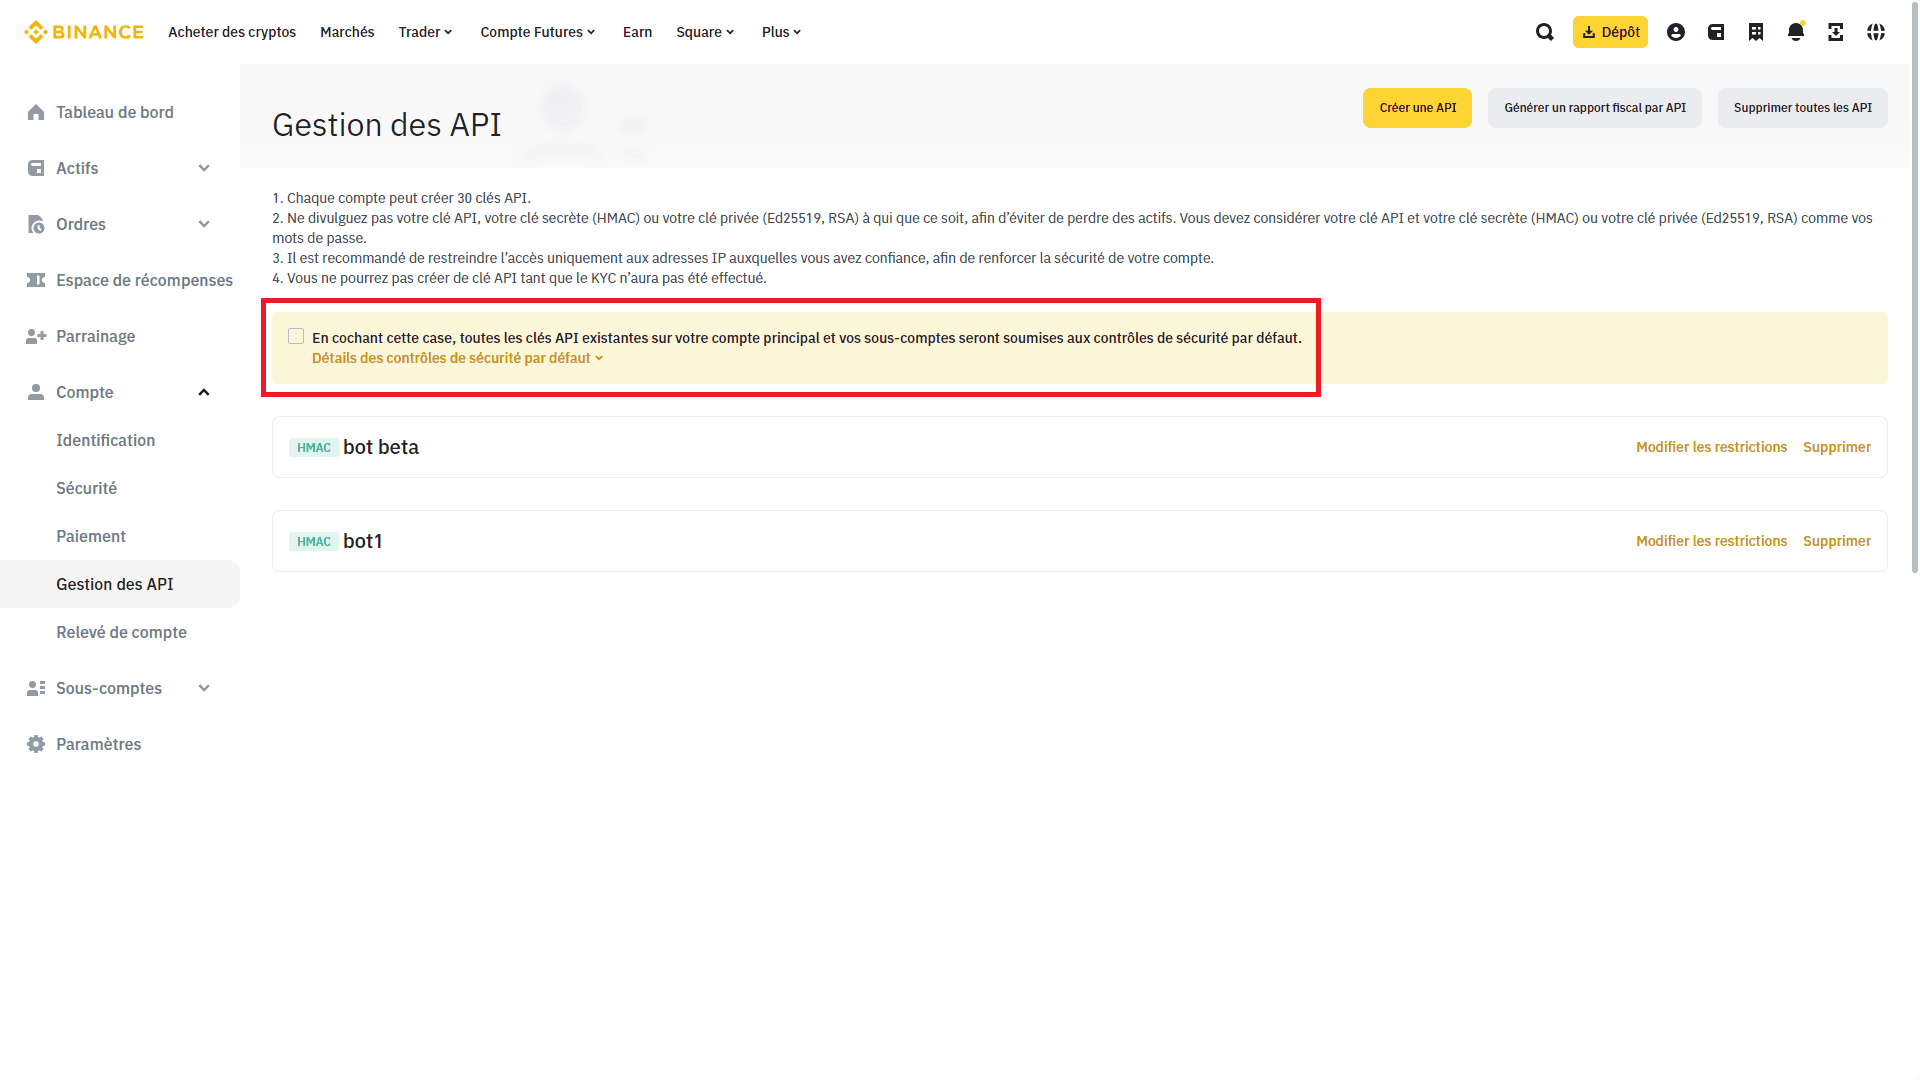Expand Détails des contrôles de sécurité par défaut
Image resolution: width=1920 pixels, height=1080 pixels.
(x=458, y=358)
